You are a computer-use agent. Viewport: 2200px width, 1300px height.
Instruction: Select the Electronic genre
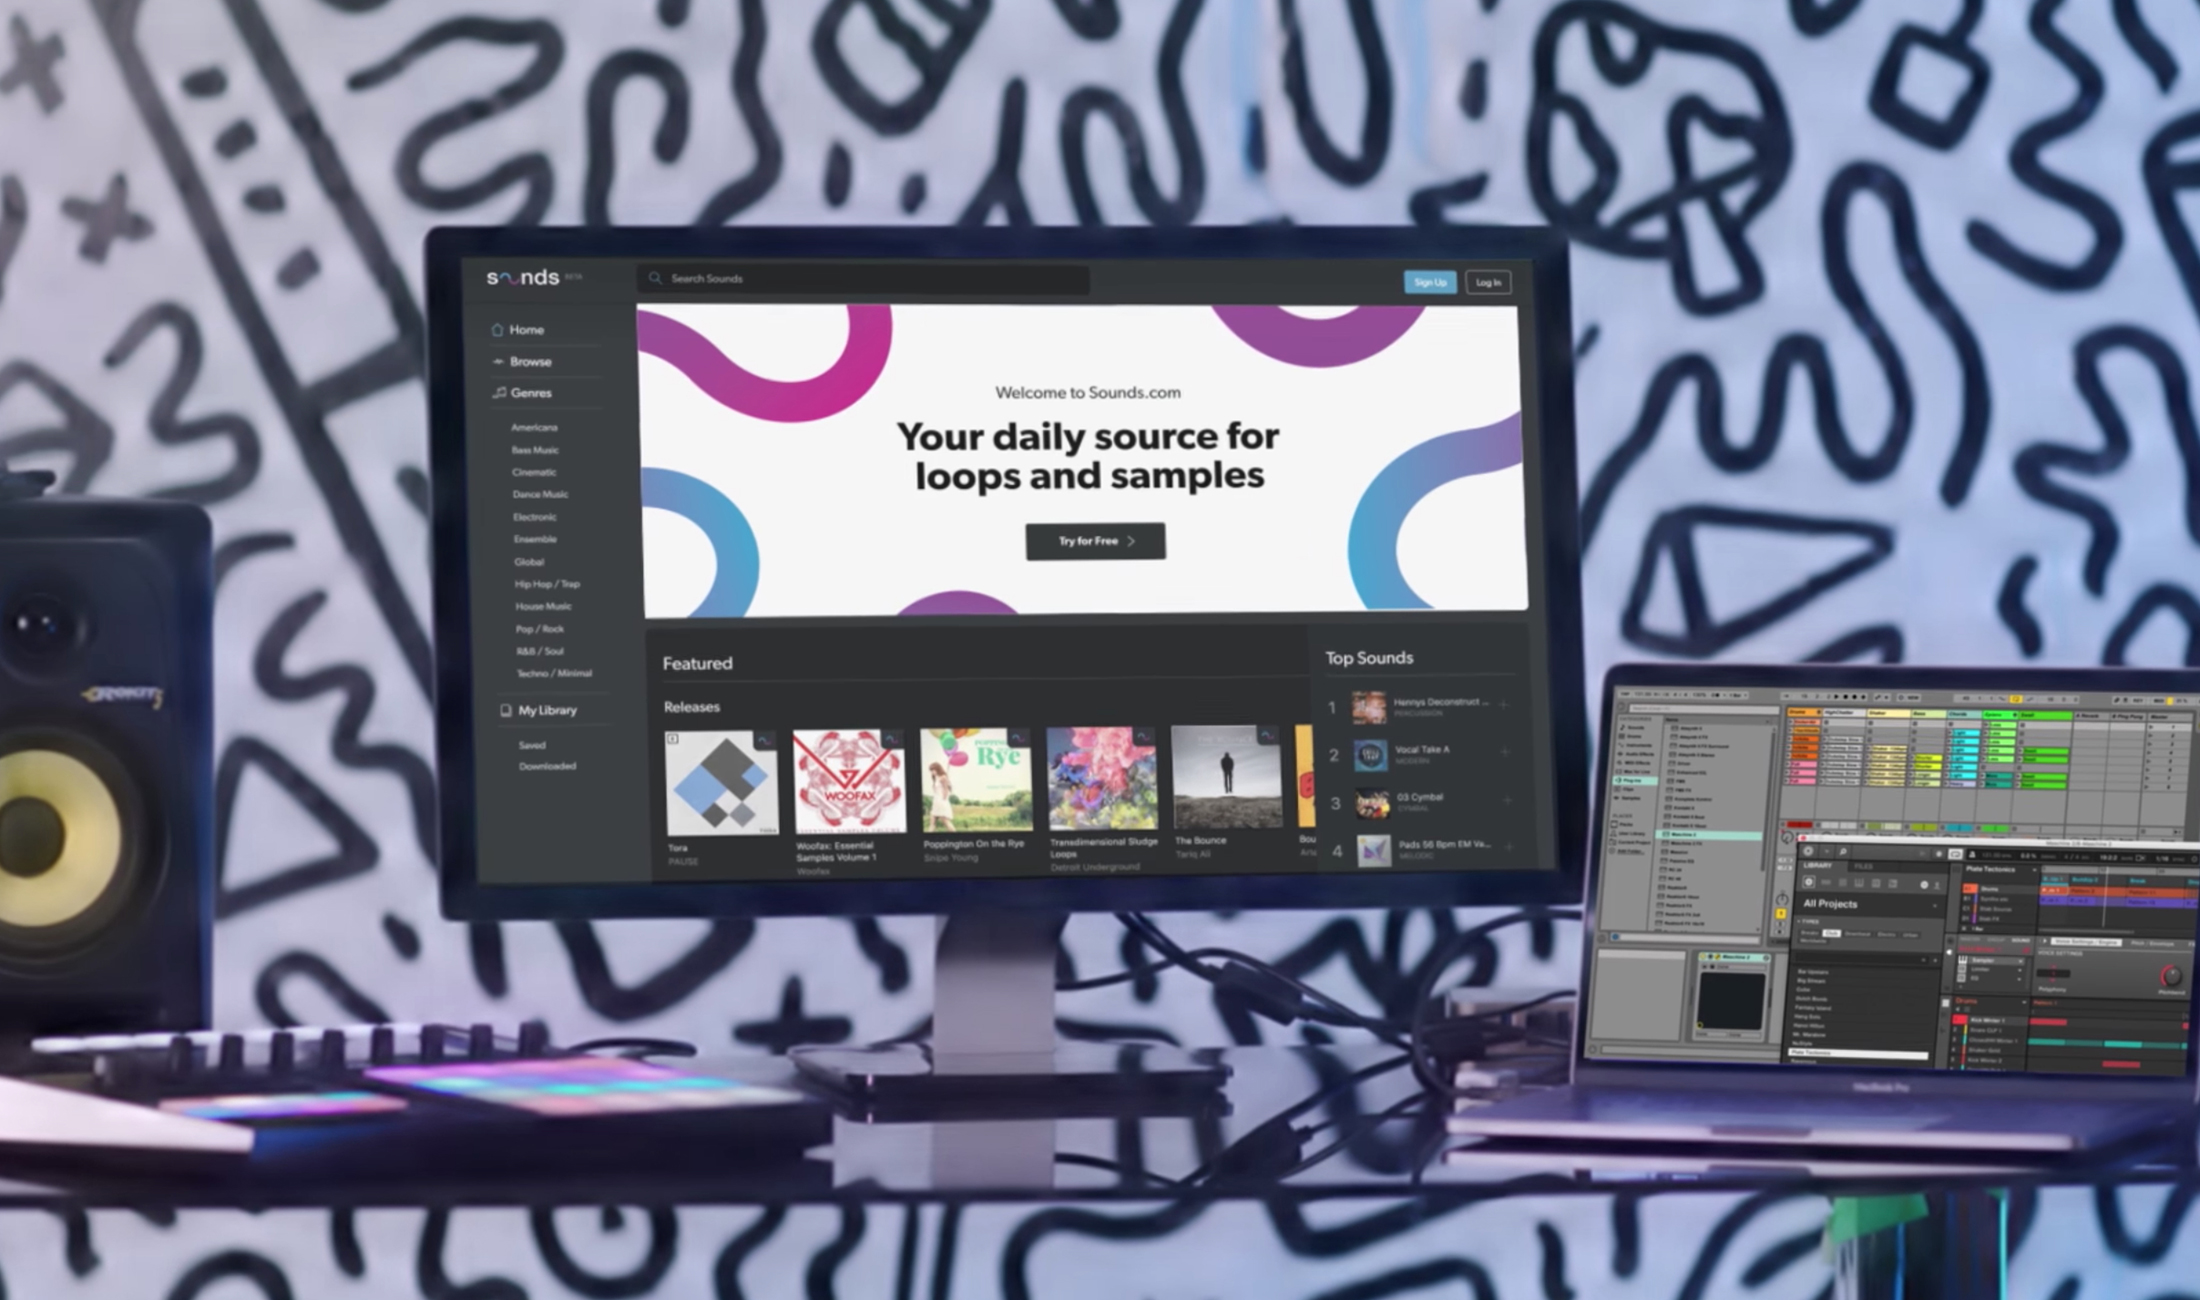535,517
